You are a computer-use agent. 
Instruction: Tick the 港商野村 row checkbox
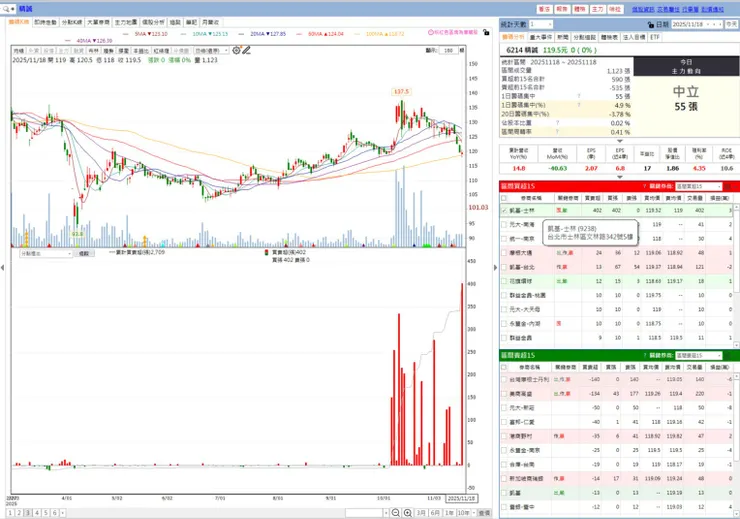504,436
